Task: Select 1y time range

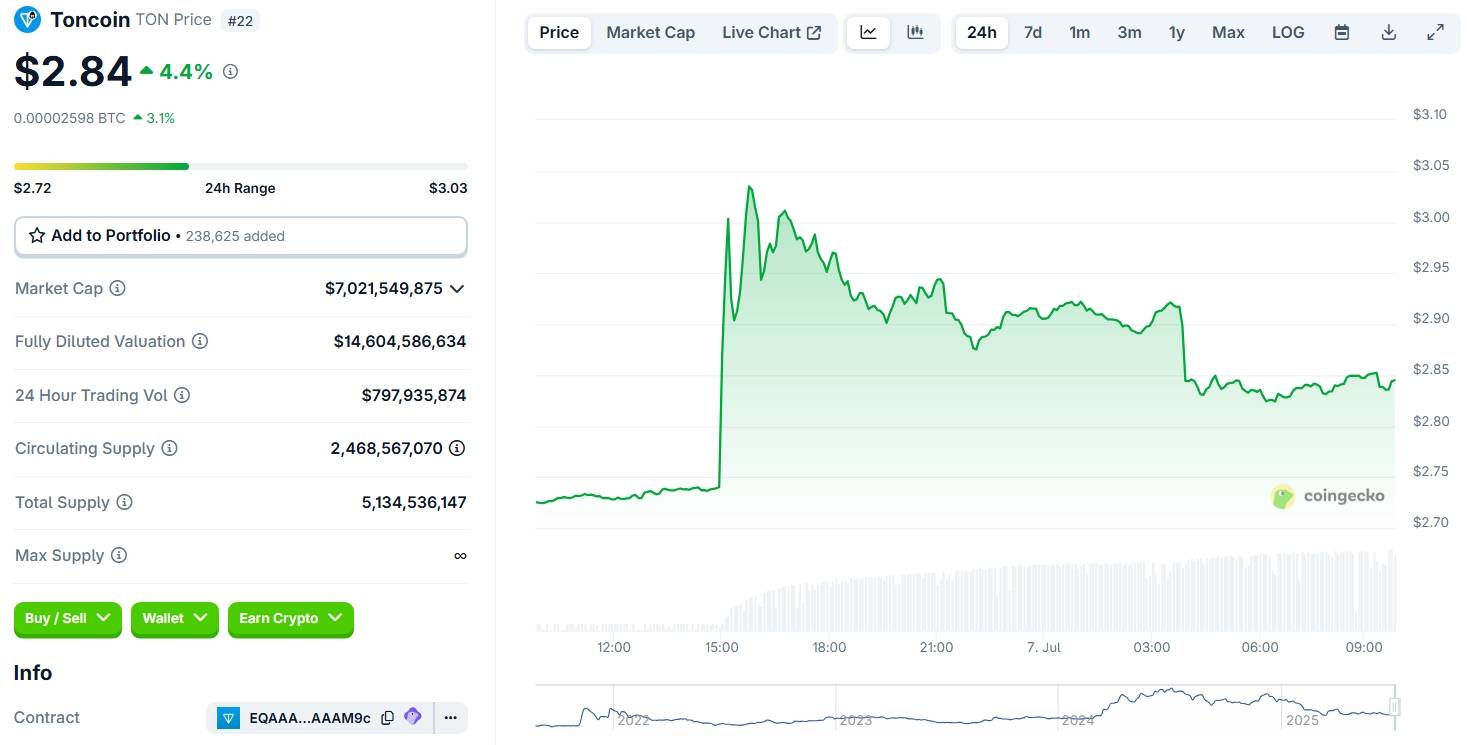Action: (1177, 32)
